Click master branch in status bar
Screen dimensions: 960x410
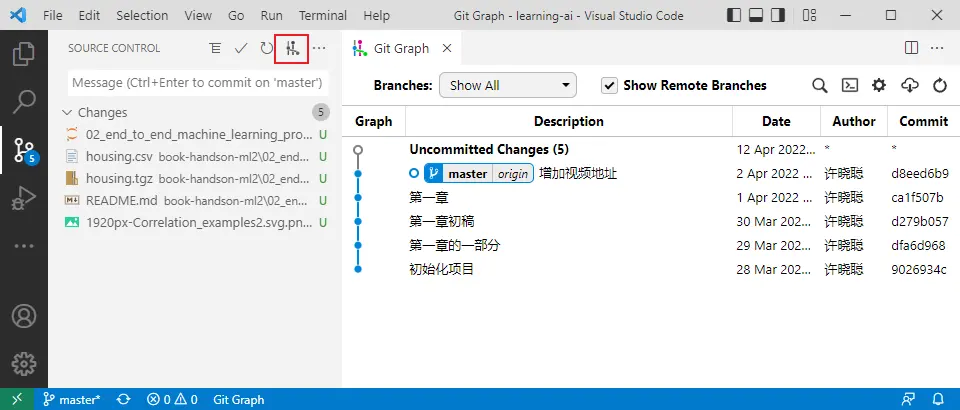click(72, 399)
